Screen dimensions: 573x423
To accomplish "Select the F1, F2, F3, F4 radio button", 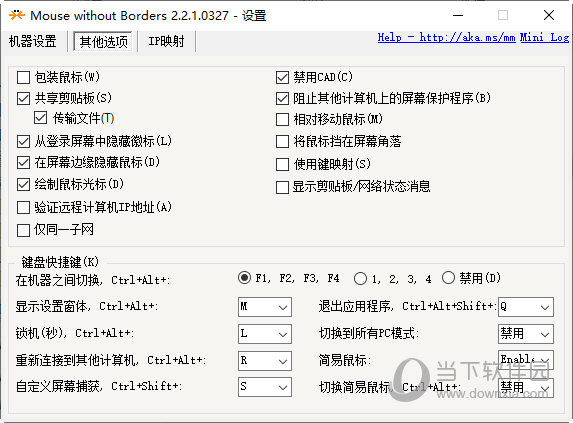I will (244, 278).
